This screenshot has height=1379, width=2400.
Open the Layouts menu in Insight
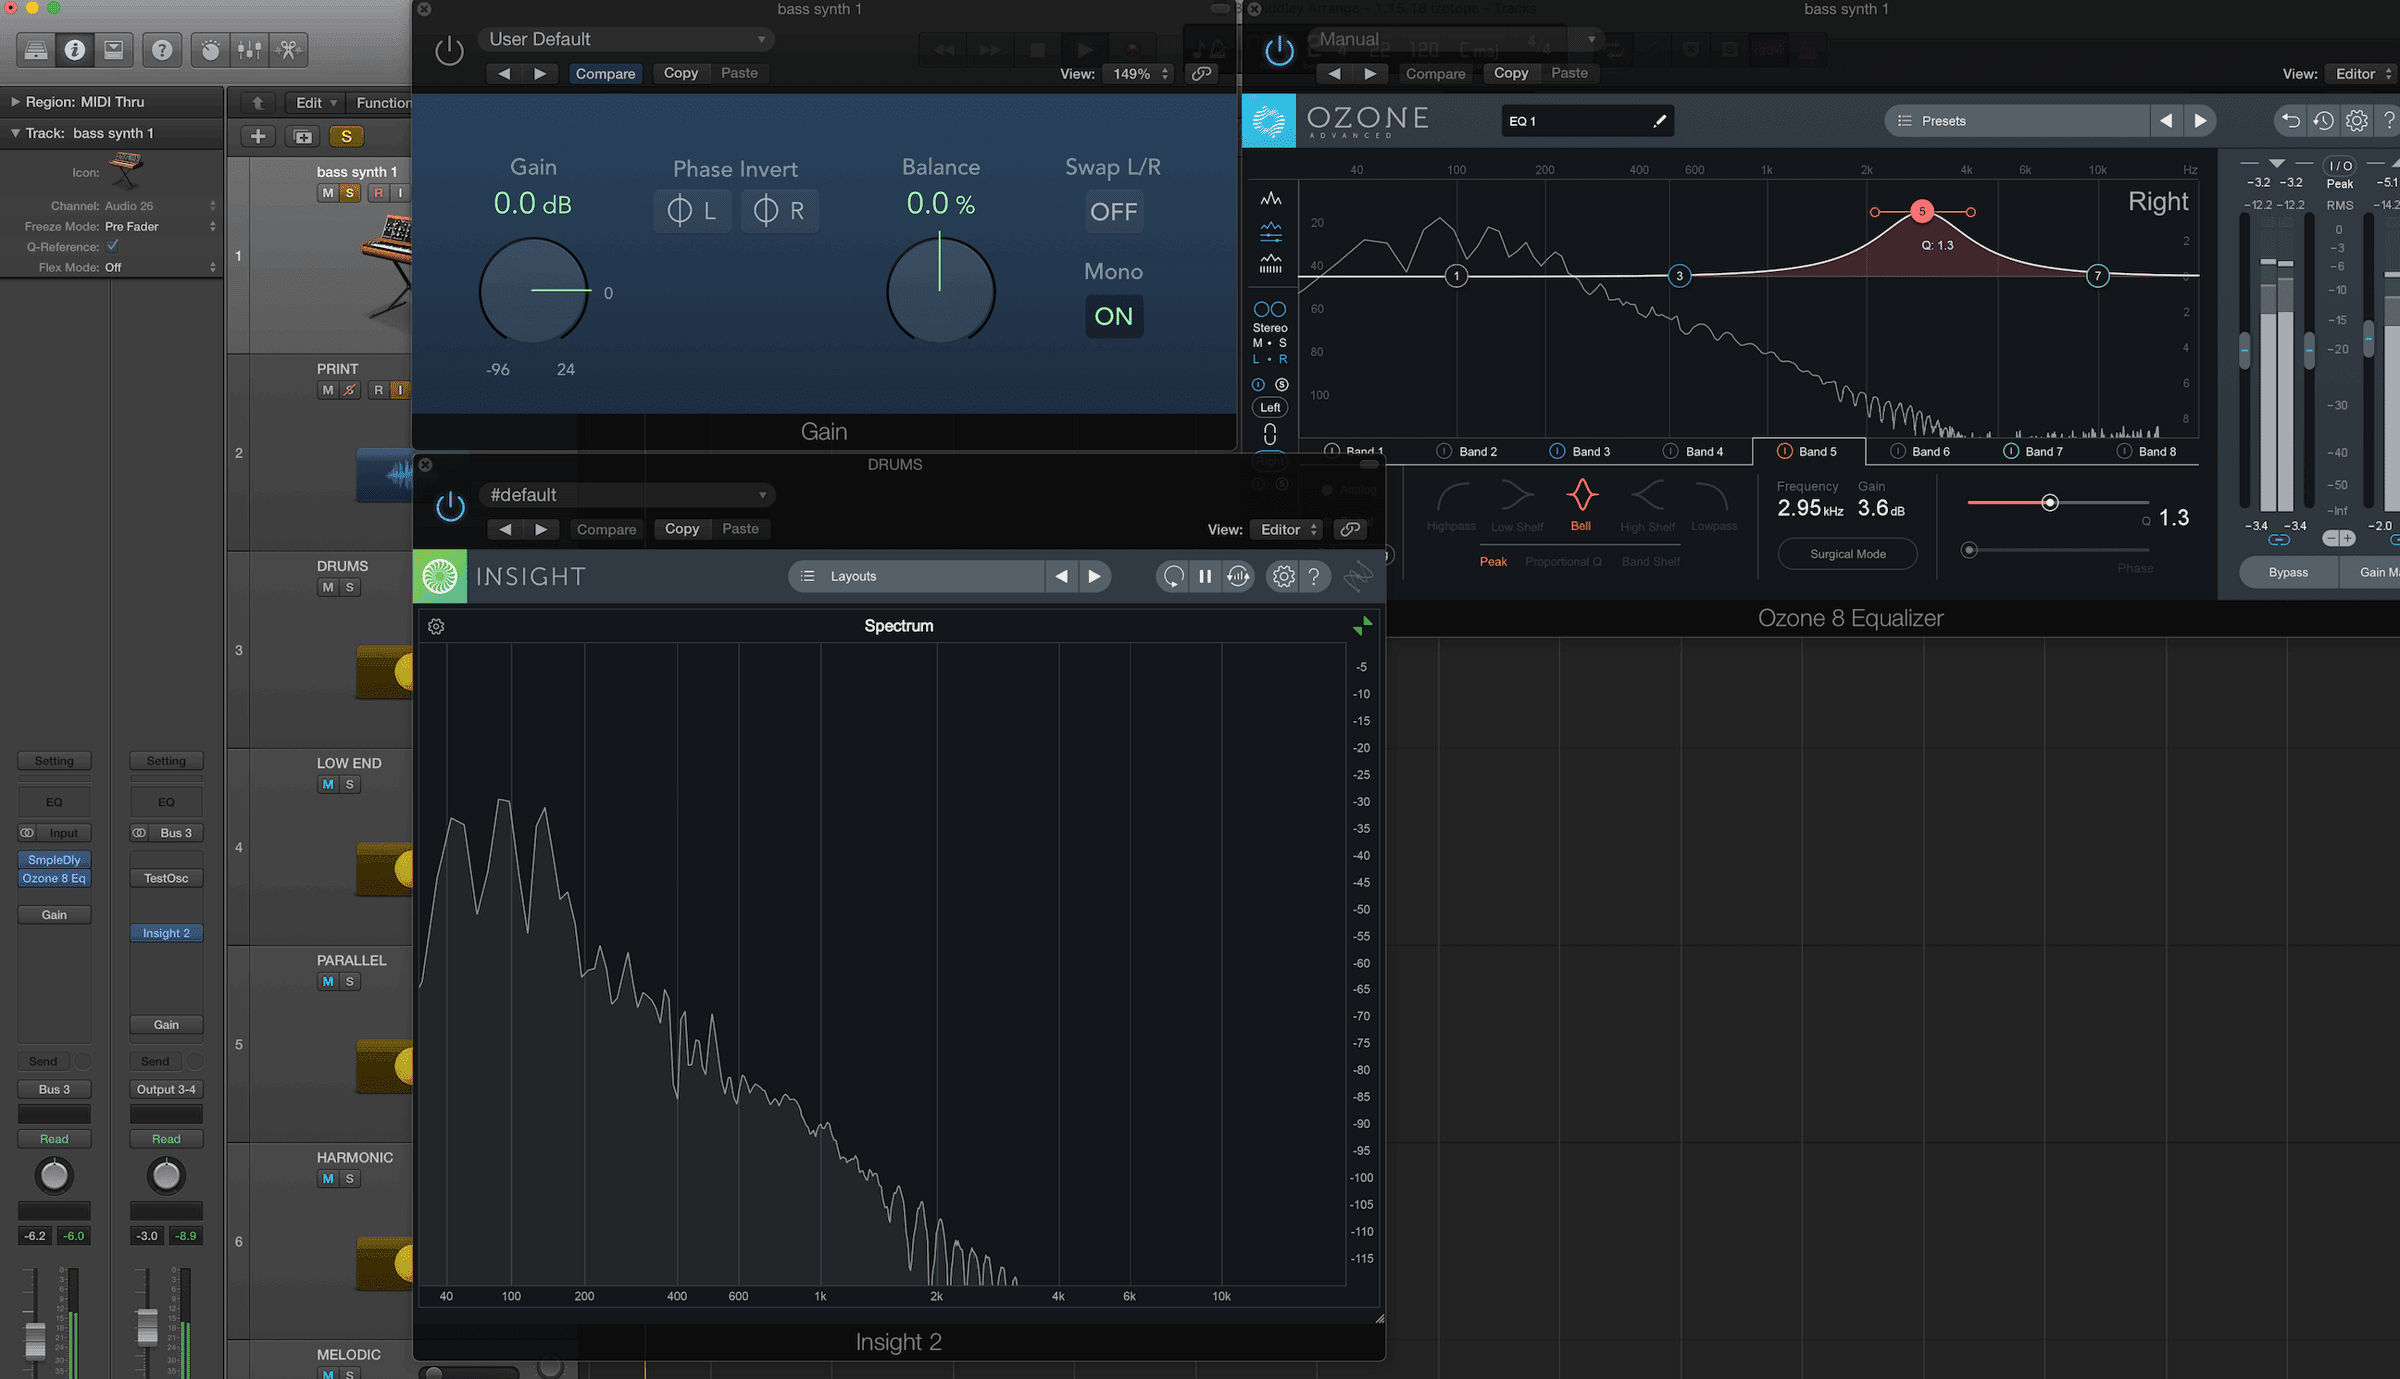click(917, 576)
